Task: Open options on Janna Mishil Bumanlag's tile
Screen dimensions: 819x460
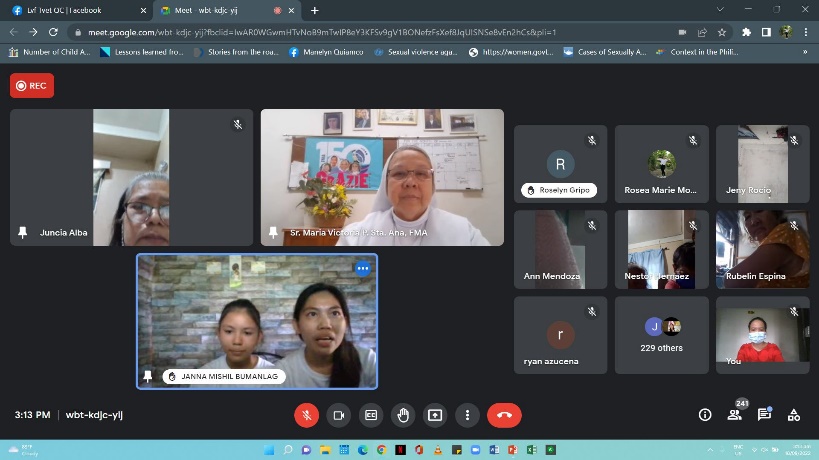Action: click(x=363, y=268)
